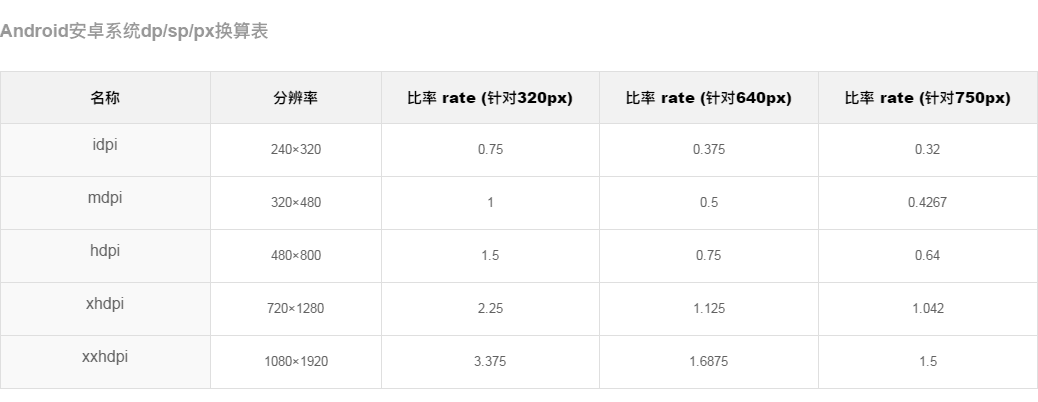
Task: Click the 480×800 resolution cell
Action: tap(296, 256)
